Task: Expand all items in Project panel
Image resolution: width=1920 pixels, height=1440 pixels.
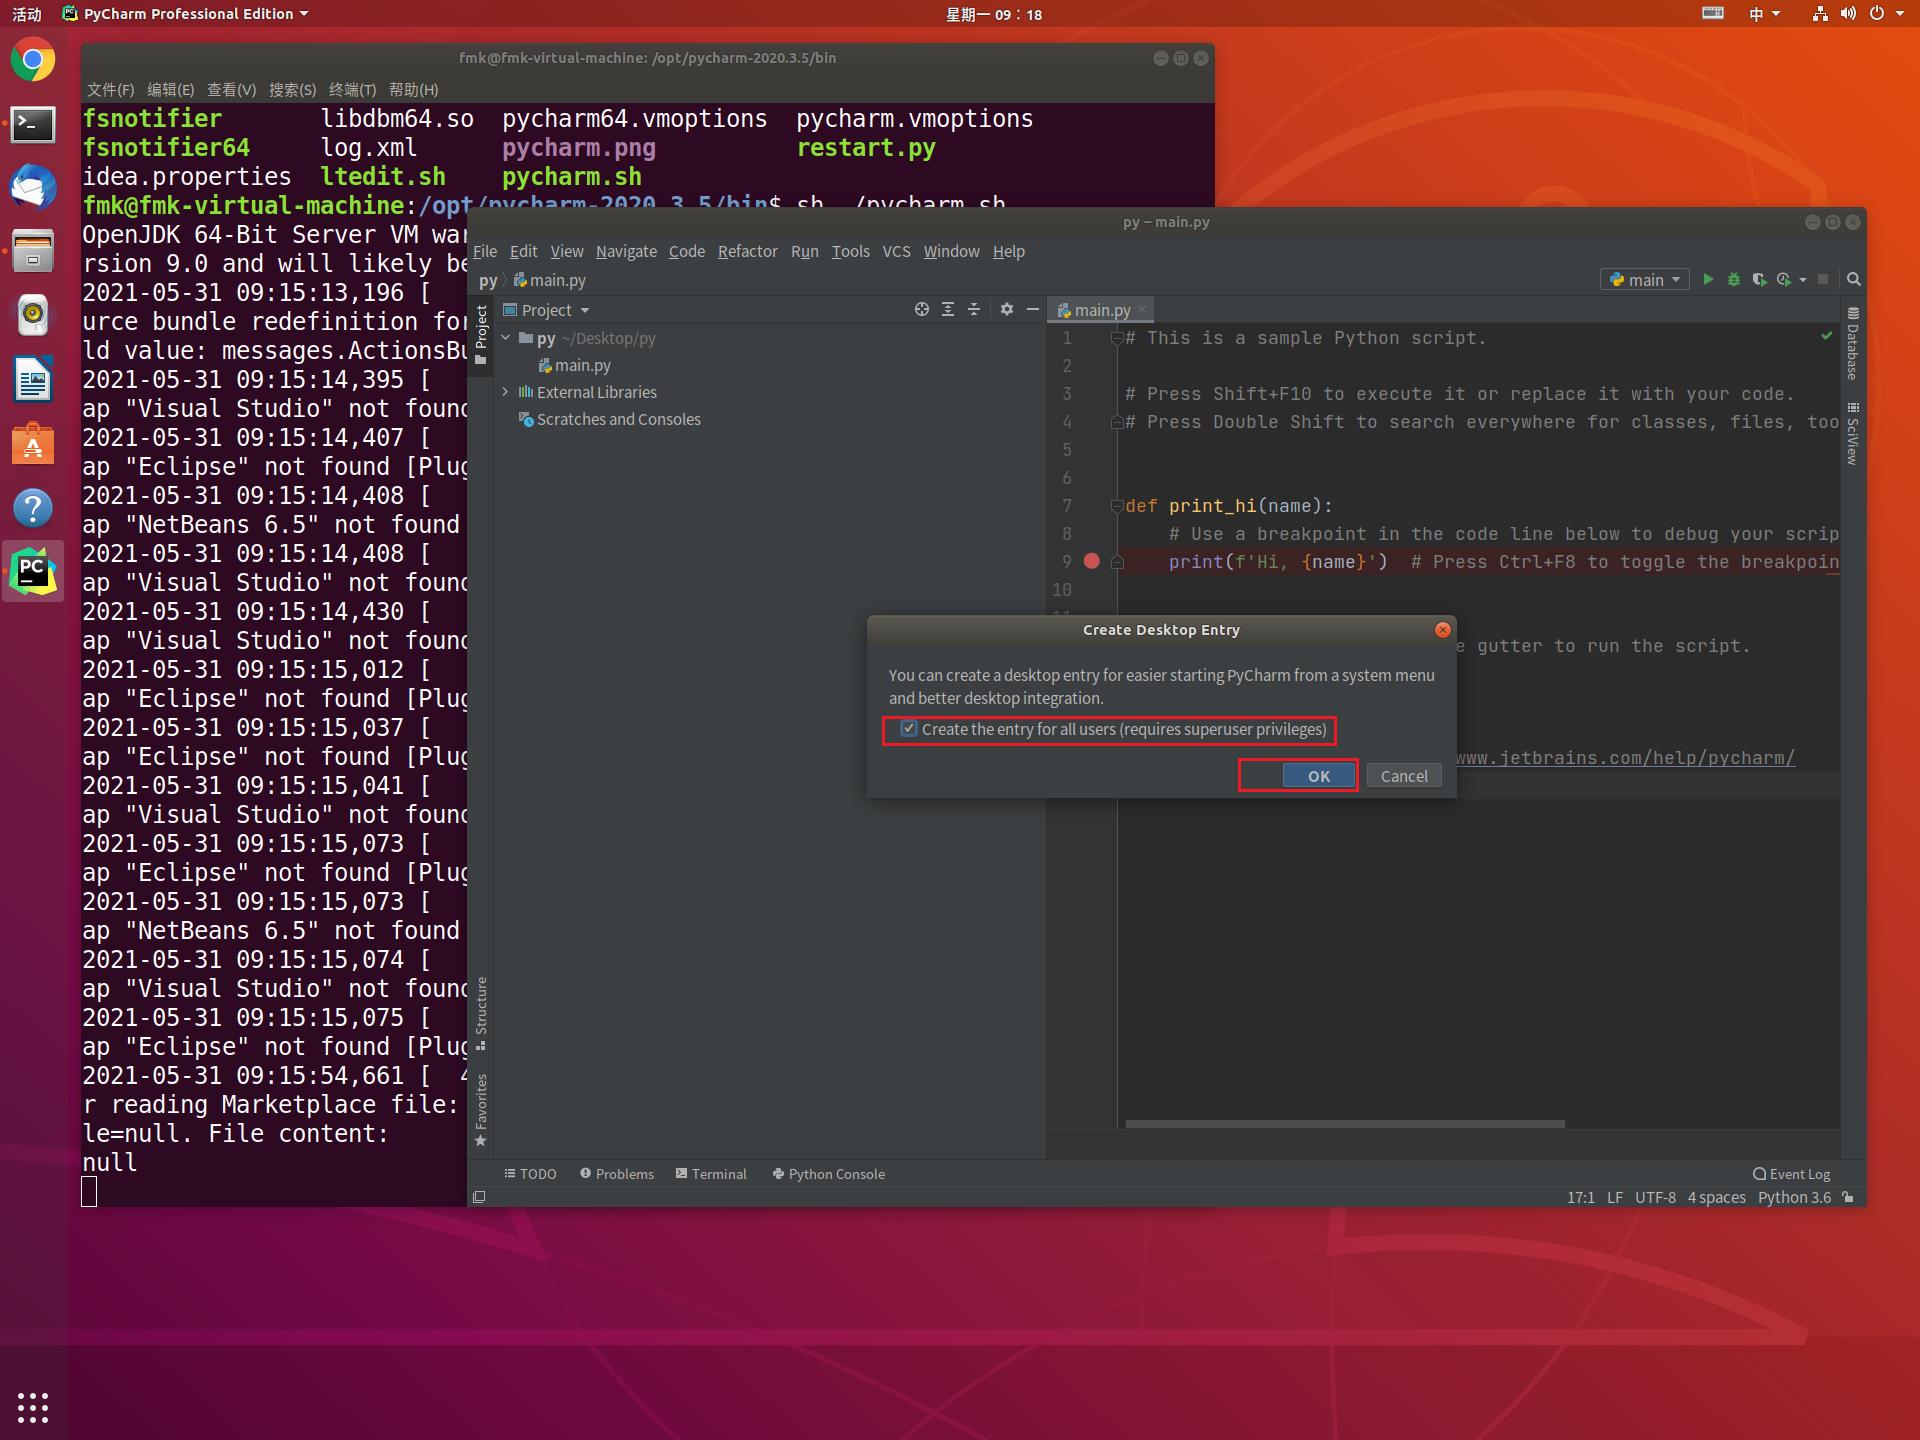Action: [x=948, y=310]
